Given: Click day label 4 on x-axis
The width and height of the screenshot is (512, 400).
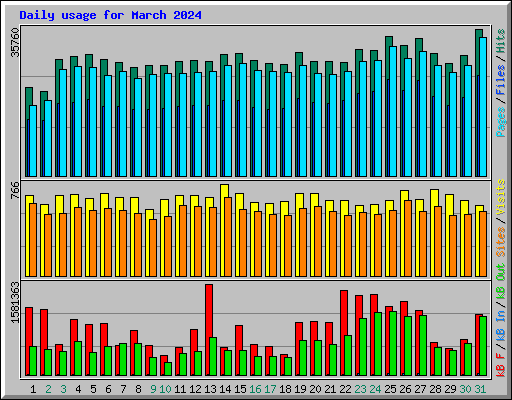Looking at the screenshot, I should [78, 389].
